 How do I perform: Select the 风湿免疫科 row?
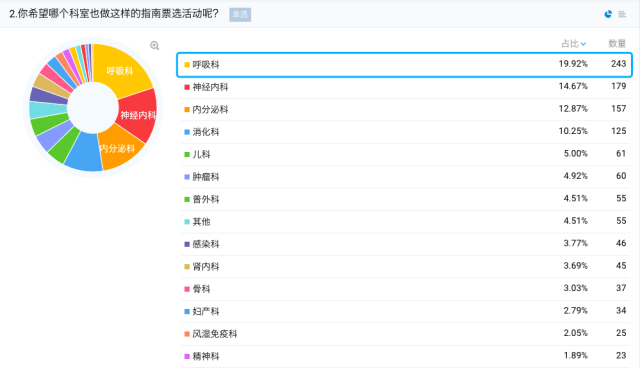[405, 334]
